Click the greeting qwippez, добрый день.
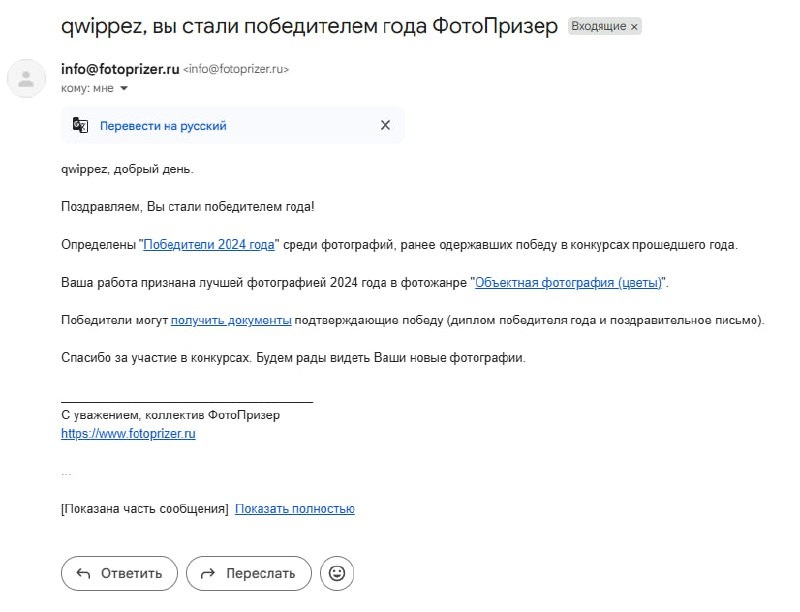This screenshot has width=800, height=612. coord(127,169)
